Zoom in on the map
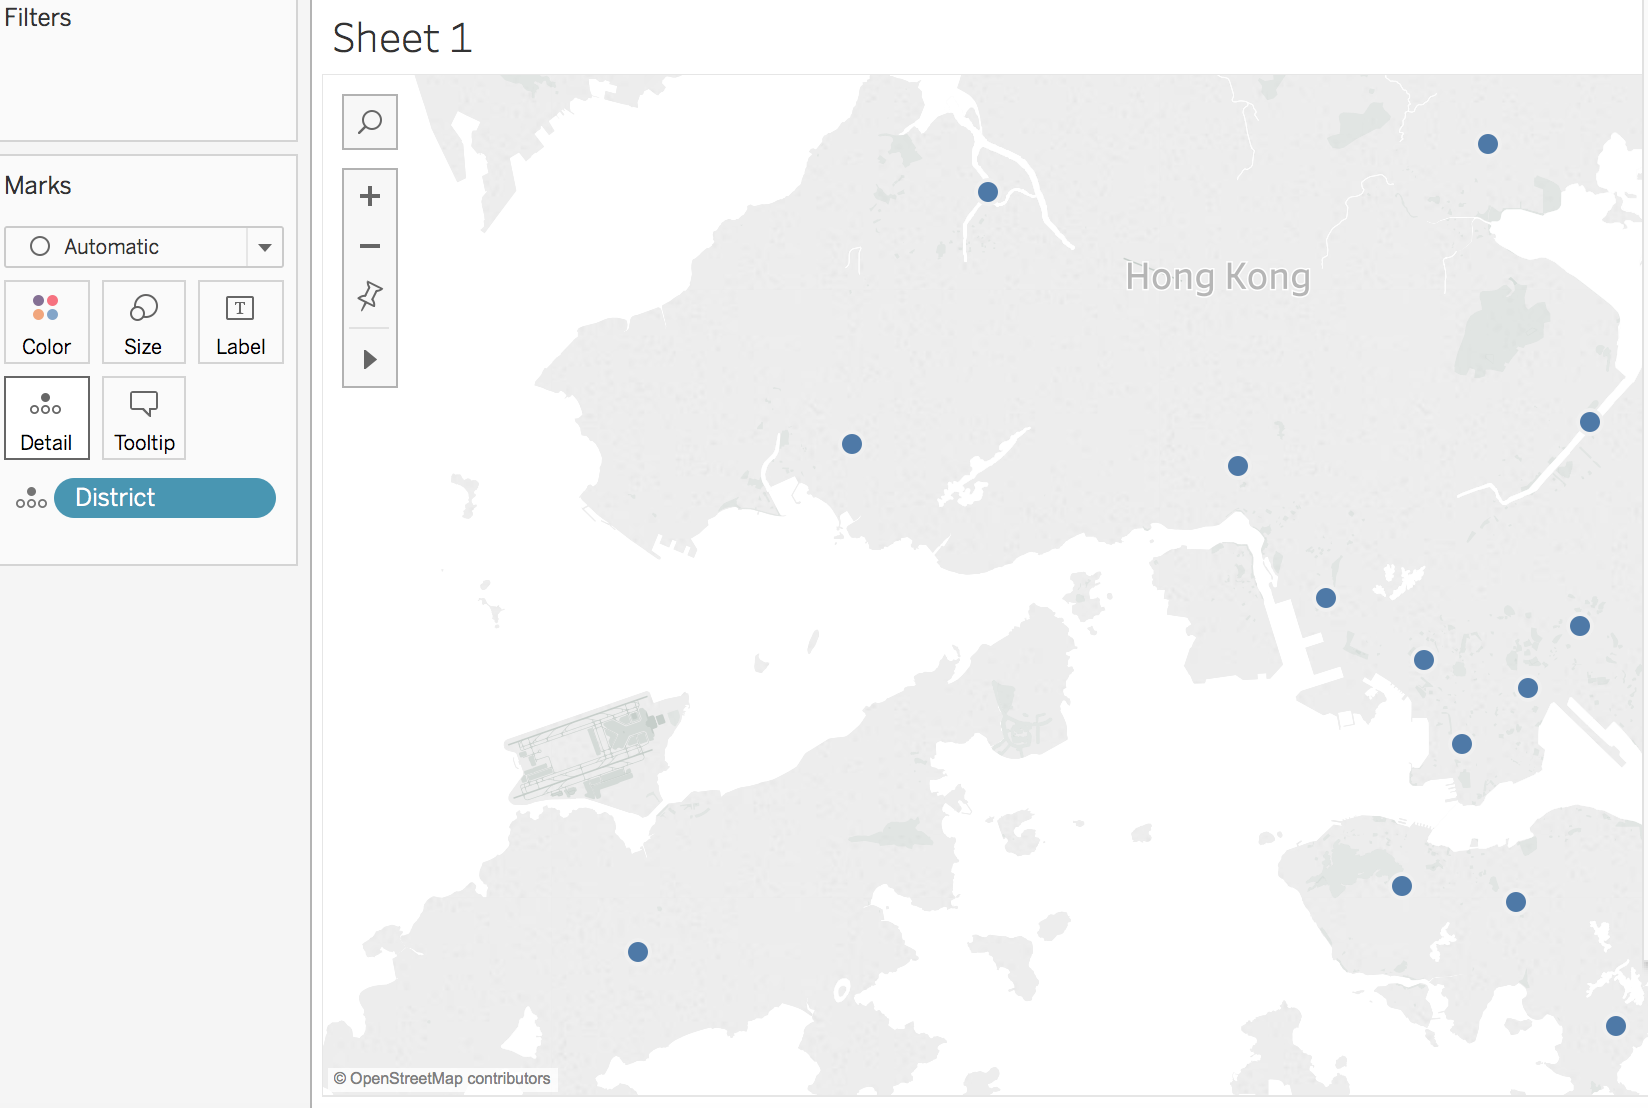This screenshot has height=1108, width=1648. point(369,196)
